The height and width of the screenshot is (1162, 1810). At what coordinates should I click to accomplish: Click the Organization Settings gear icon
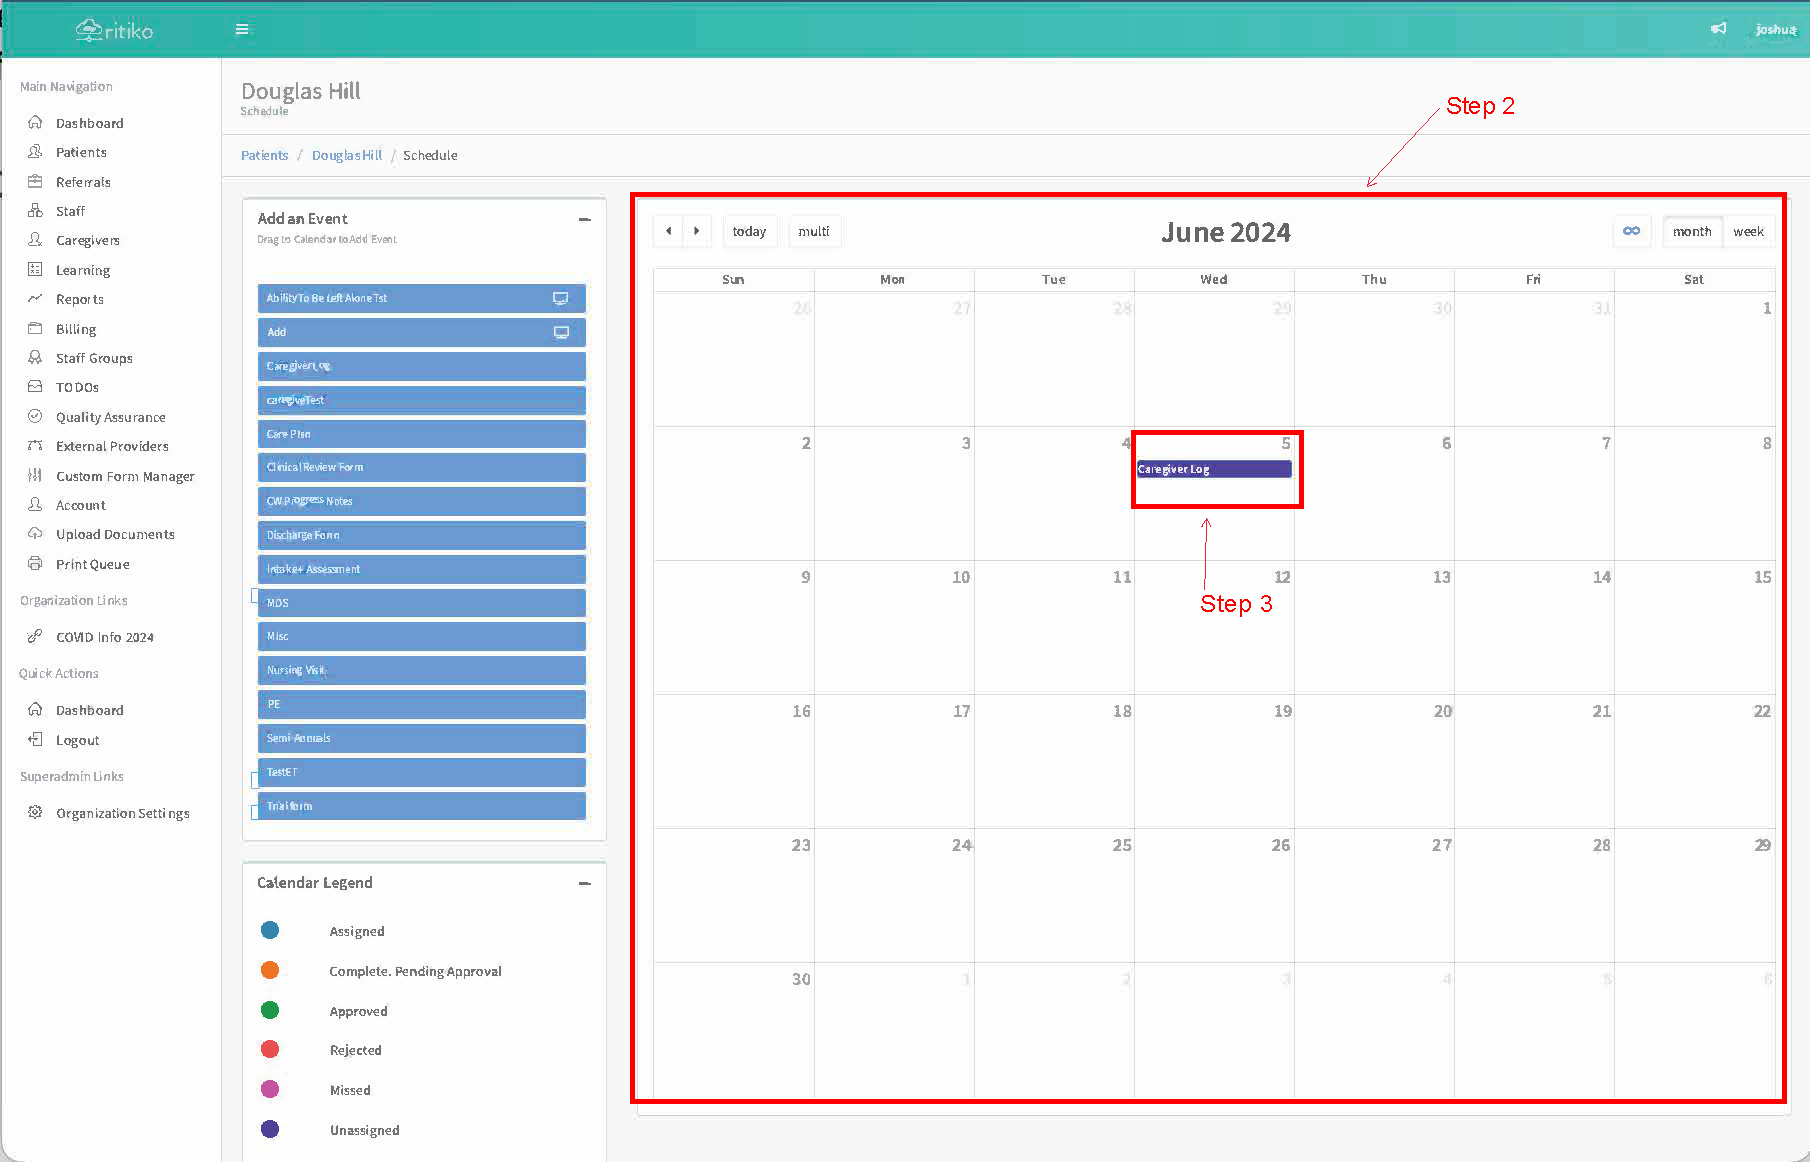(x=35, y=813)
